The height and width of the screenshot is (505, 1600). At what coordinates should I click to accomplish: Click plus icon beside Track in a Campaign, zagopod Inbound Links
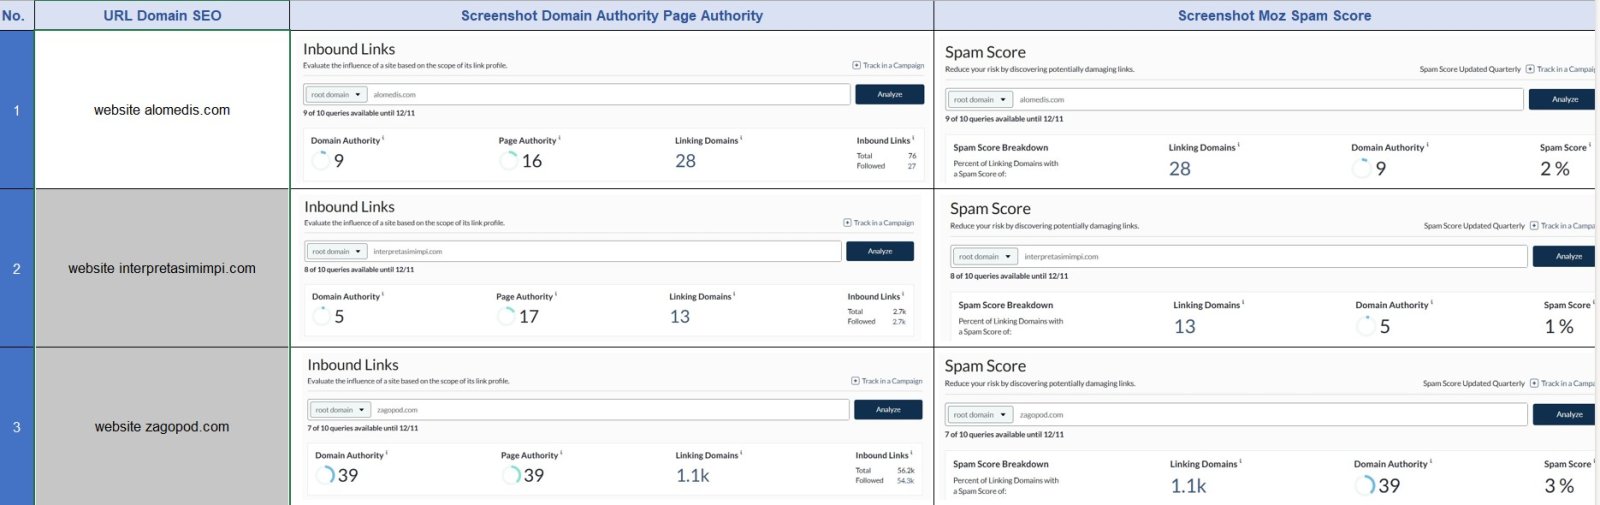click(x=855, y=381)
